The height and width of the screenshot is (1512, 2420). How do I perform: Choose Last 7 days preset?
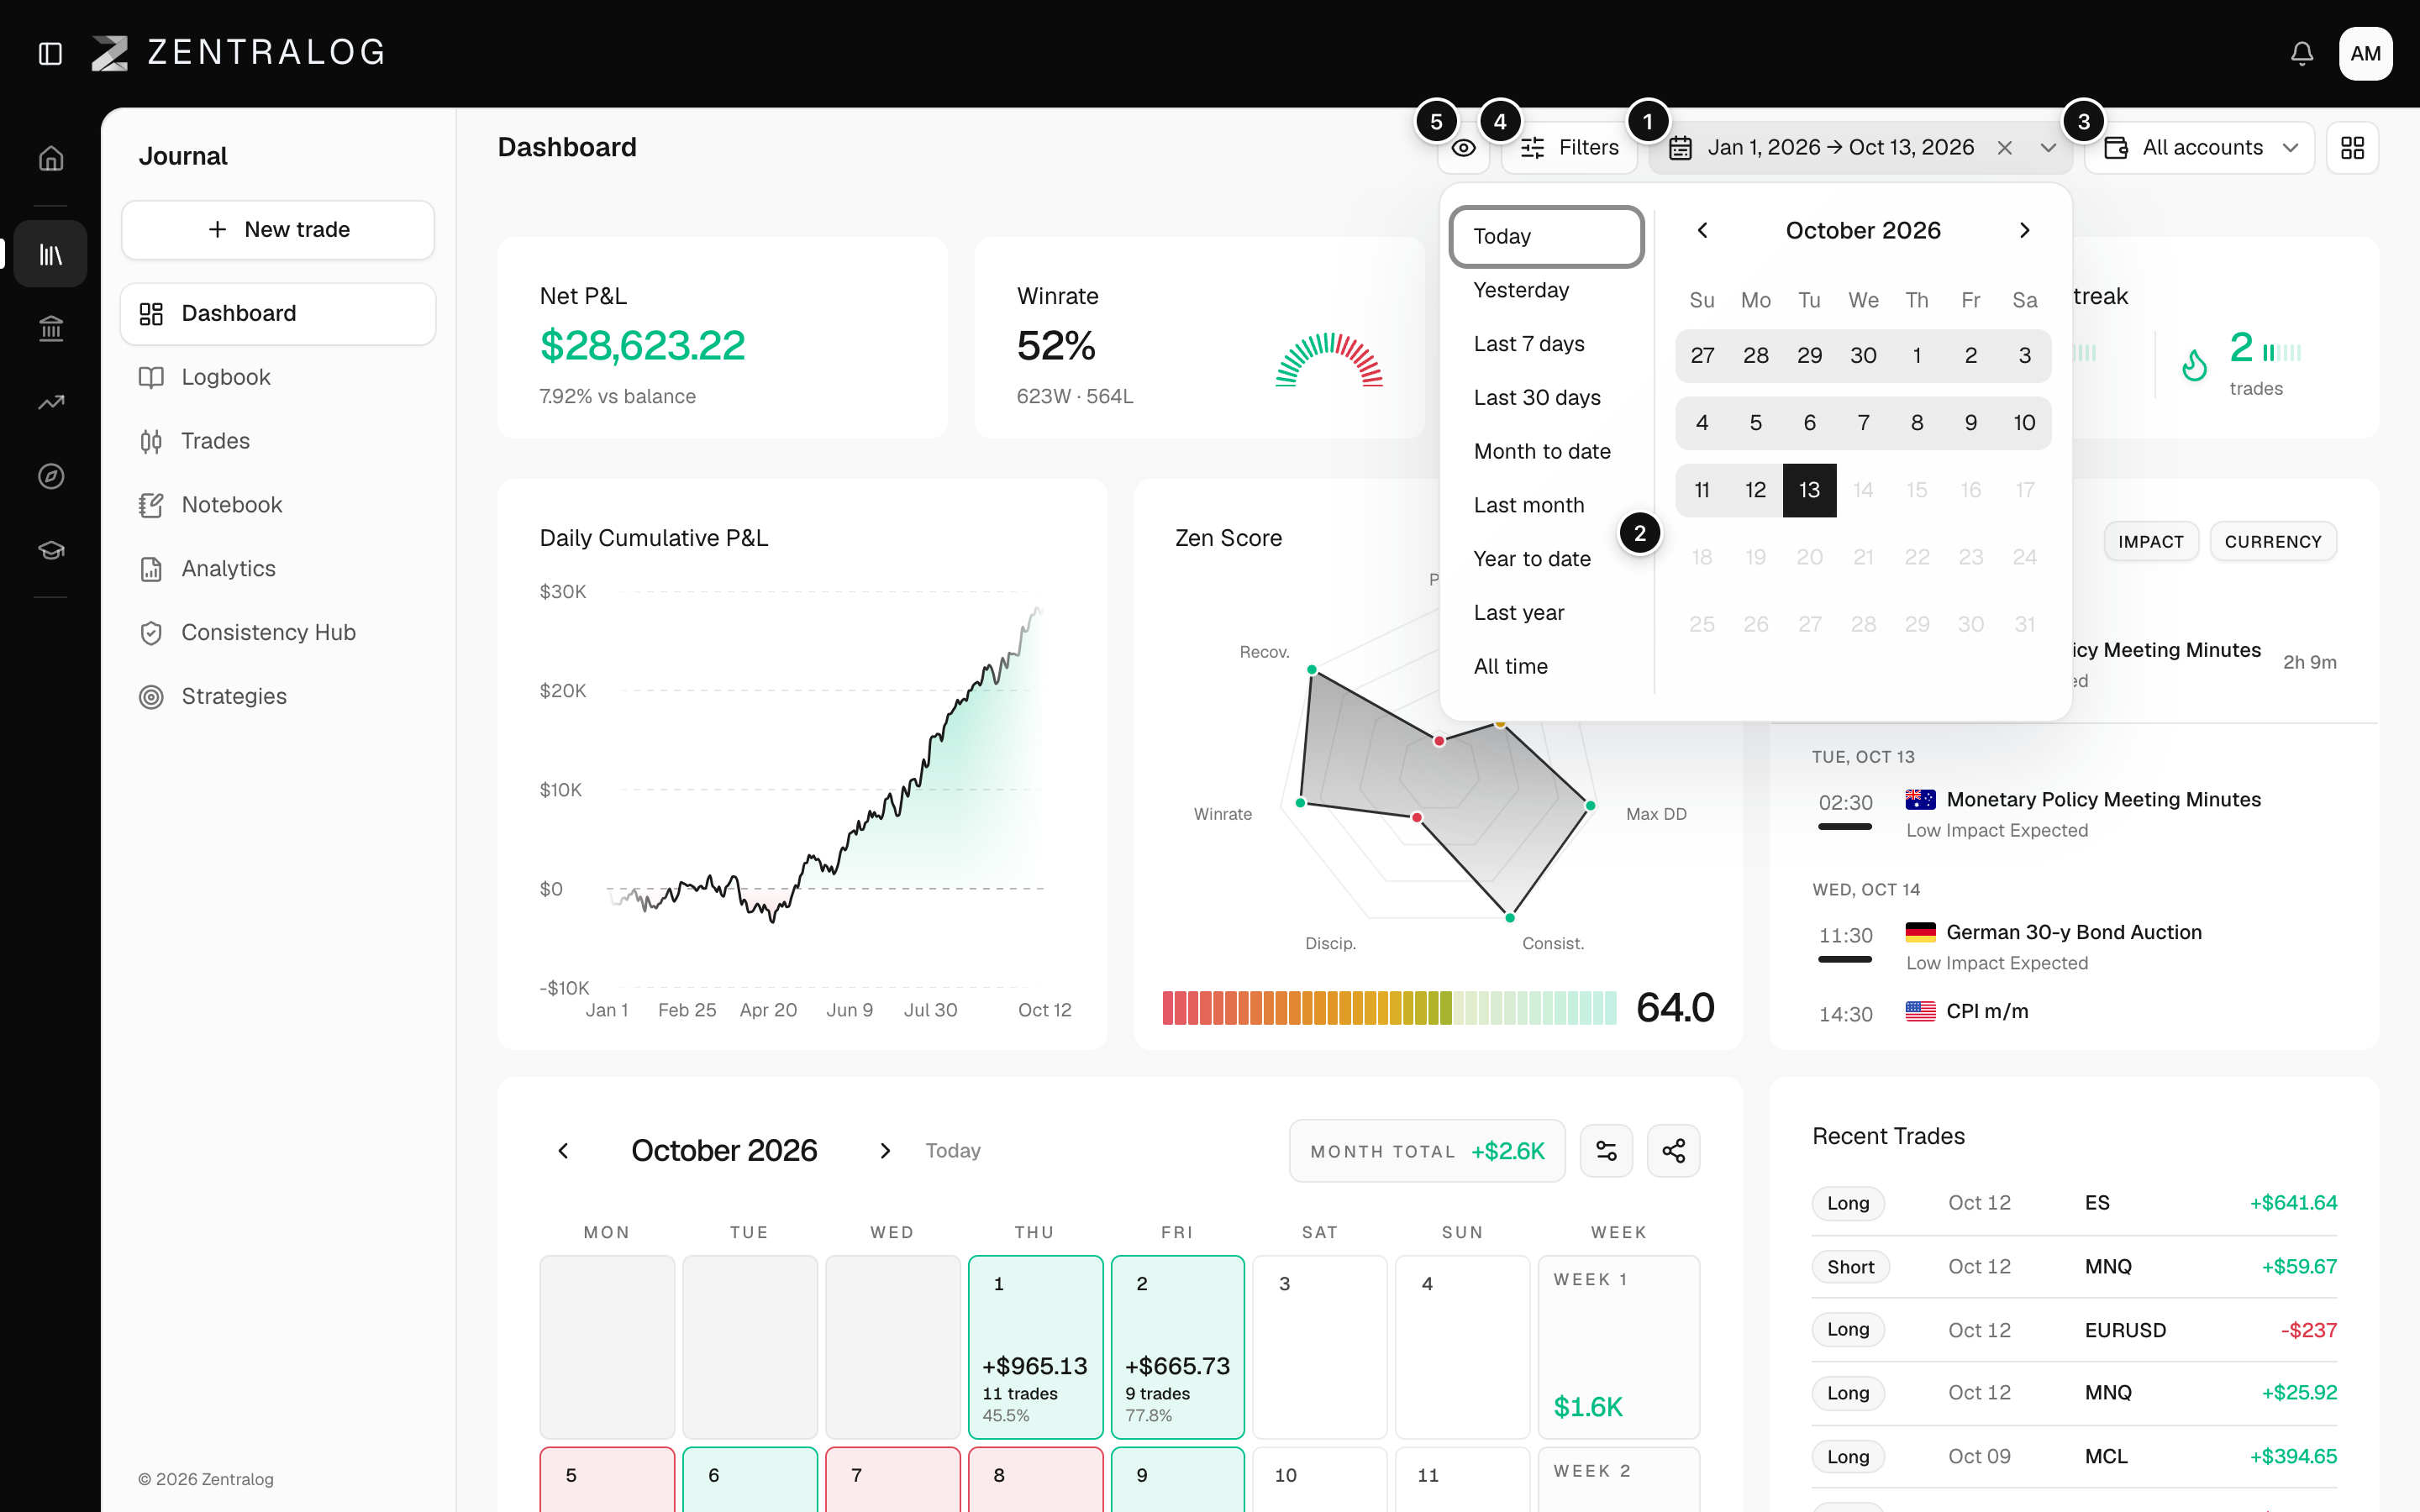(x=1546, y=344)
